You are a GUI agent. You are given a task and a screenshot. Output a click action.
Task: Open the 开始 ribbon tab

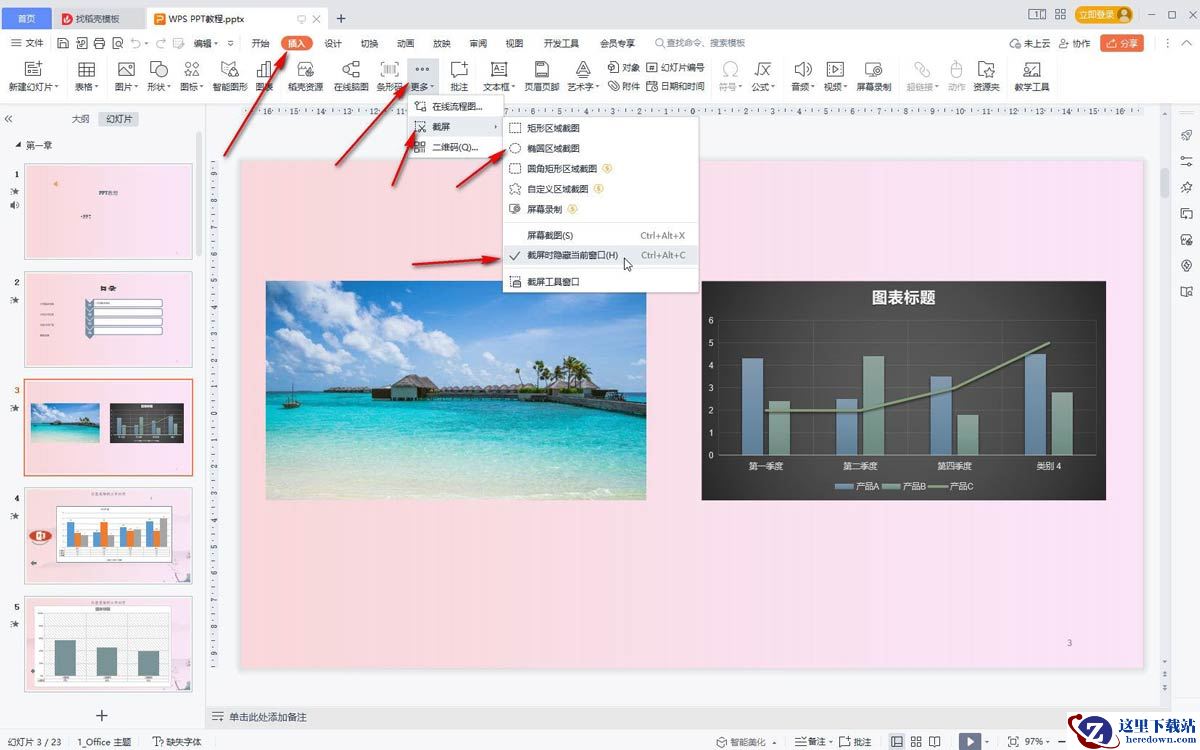point(261,43)
